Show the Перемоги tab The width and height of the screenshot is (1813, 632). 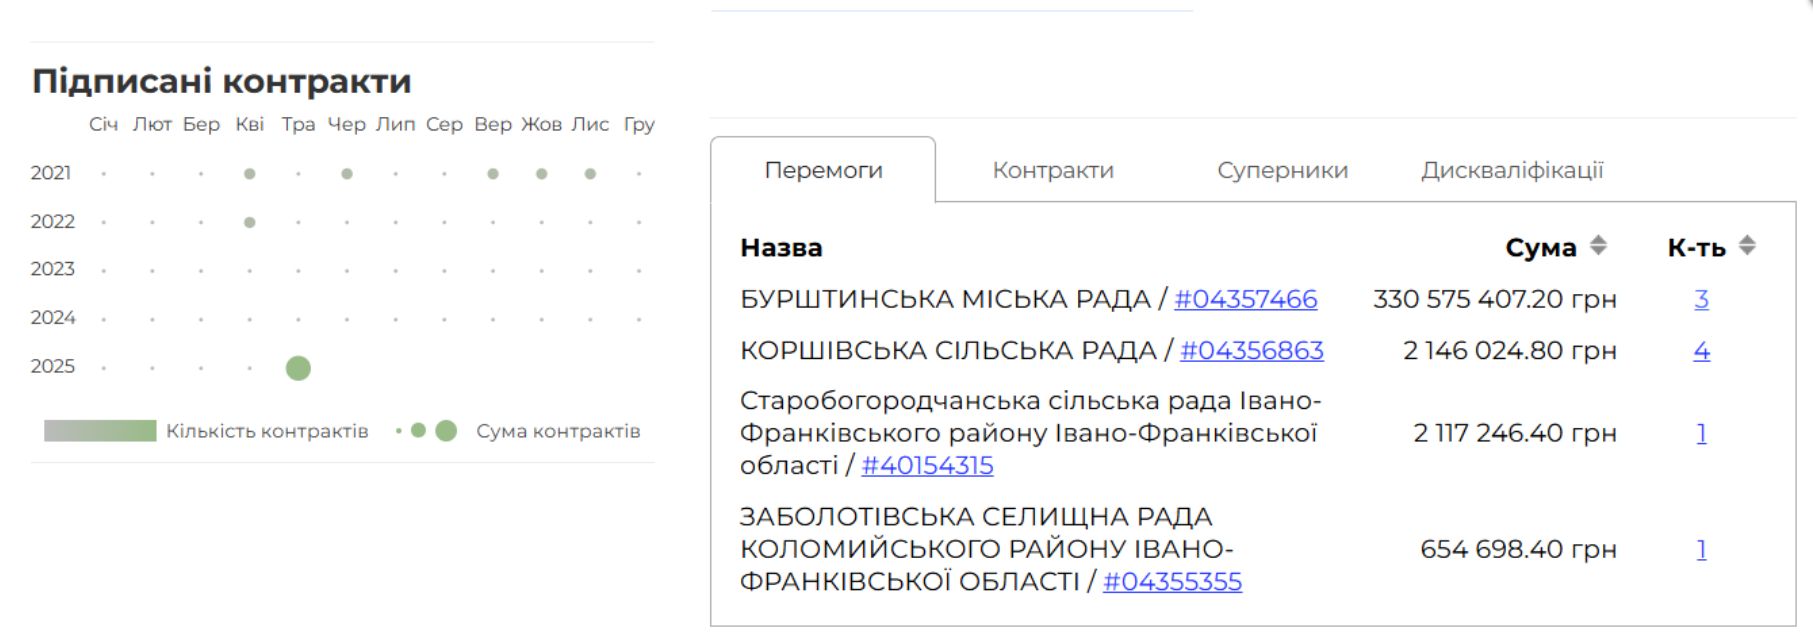[823, 171]
